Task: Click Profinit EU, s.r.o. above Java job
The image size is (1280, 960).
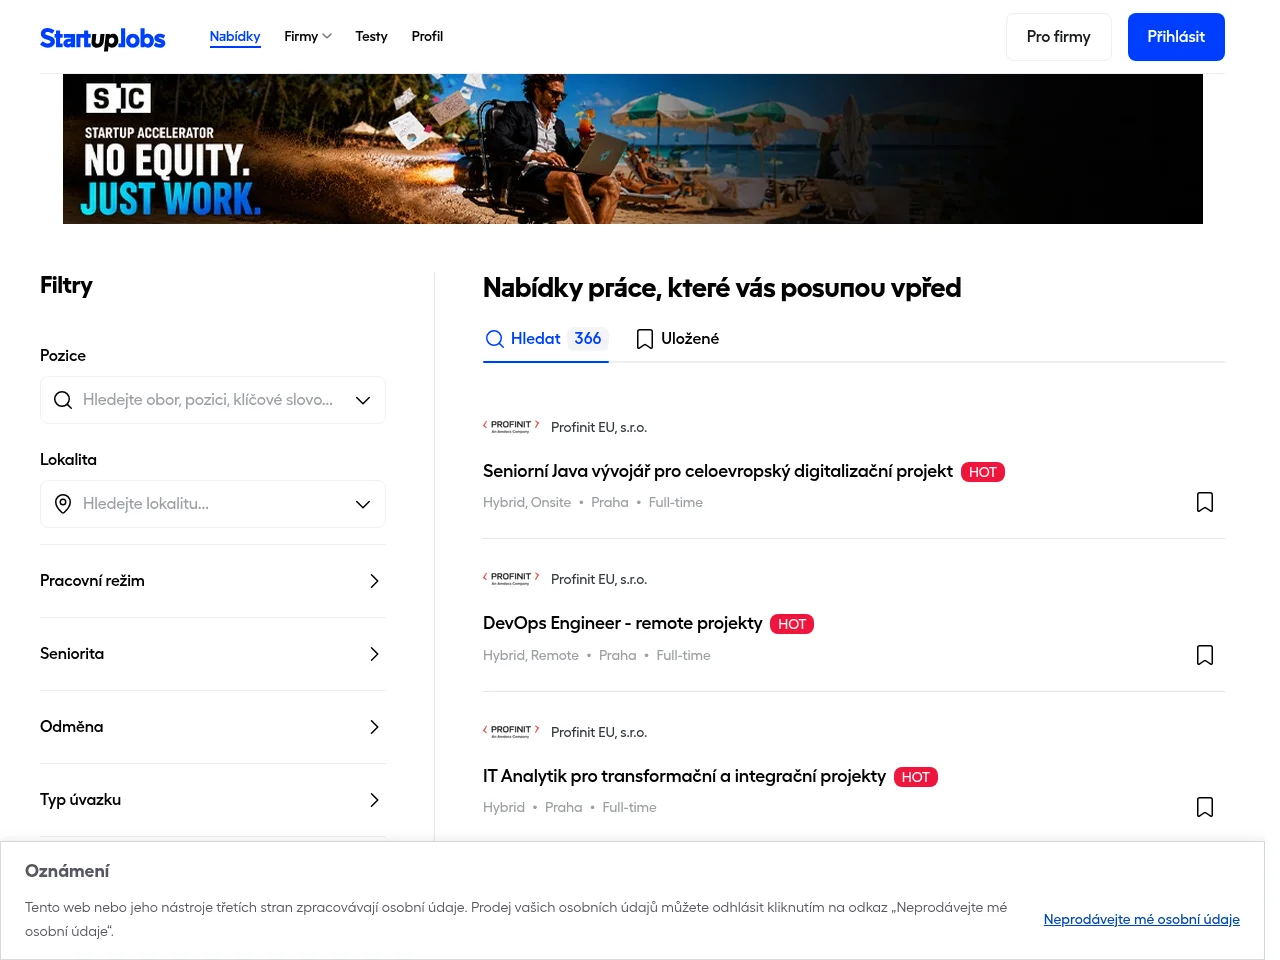Action: [599, 427]
